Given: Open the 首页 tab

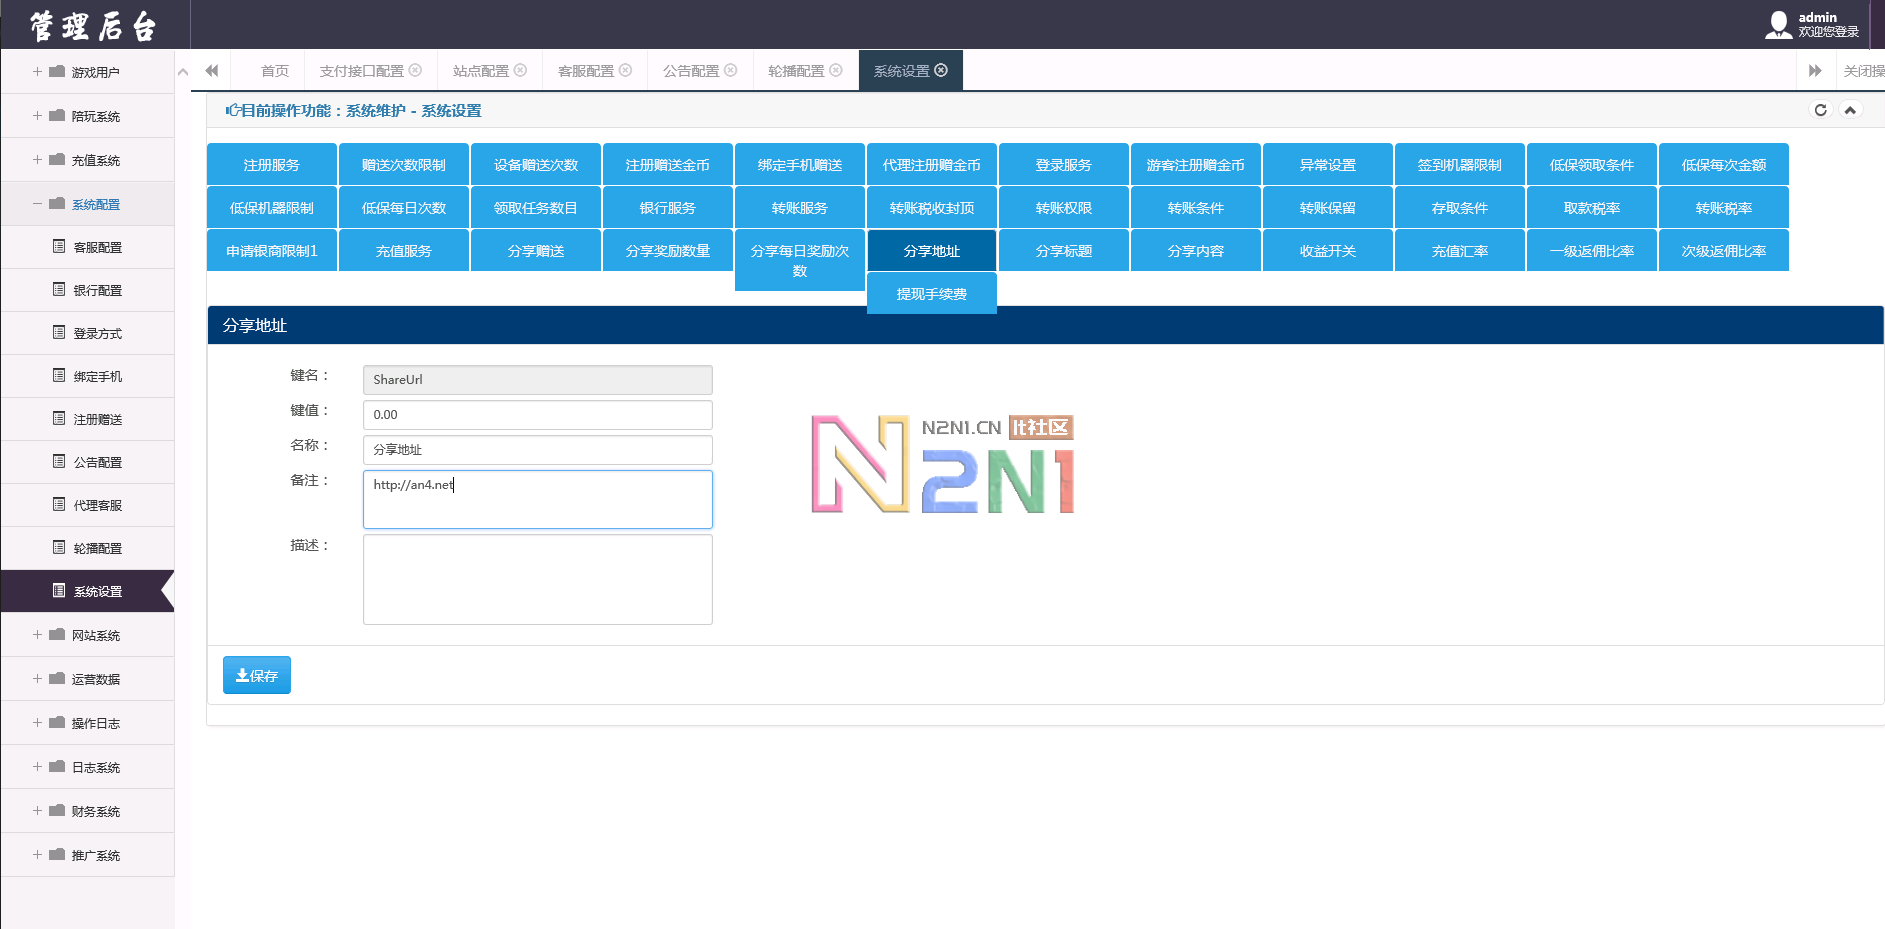Looking at the screenshot, I should (274, 71).
